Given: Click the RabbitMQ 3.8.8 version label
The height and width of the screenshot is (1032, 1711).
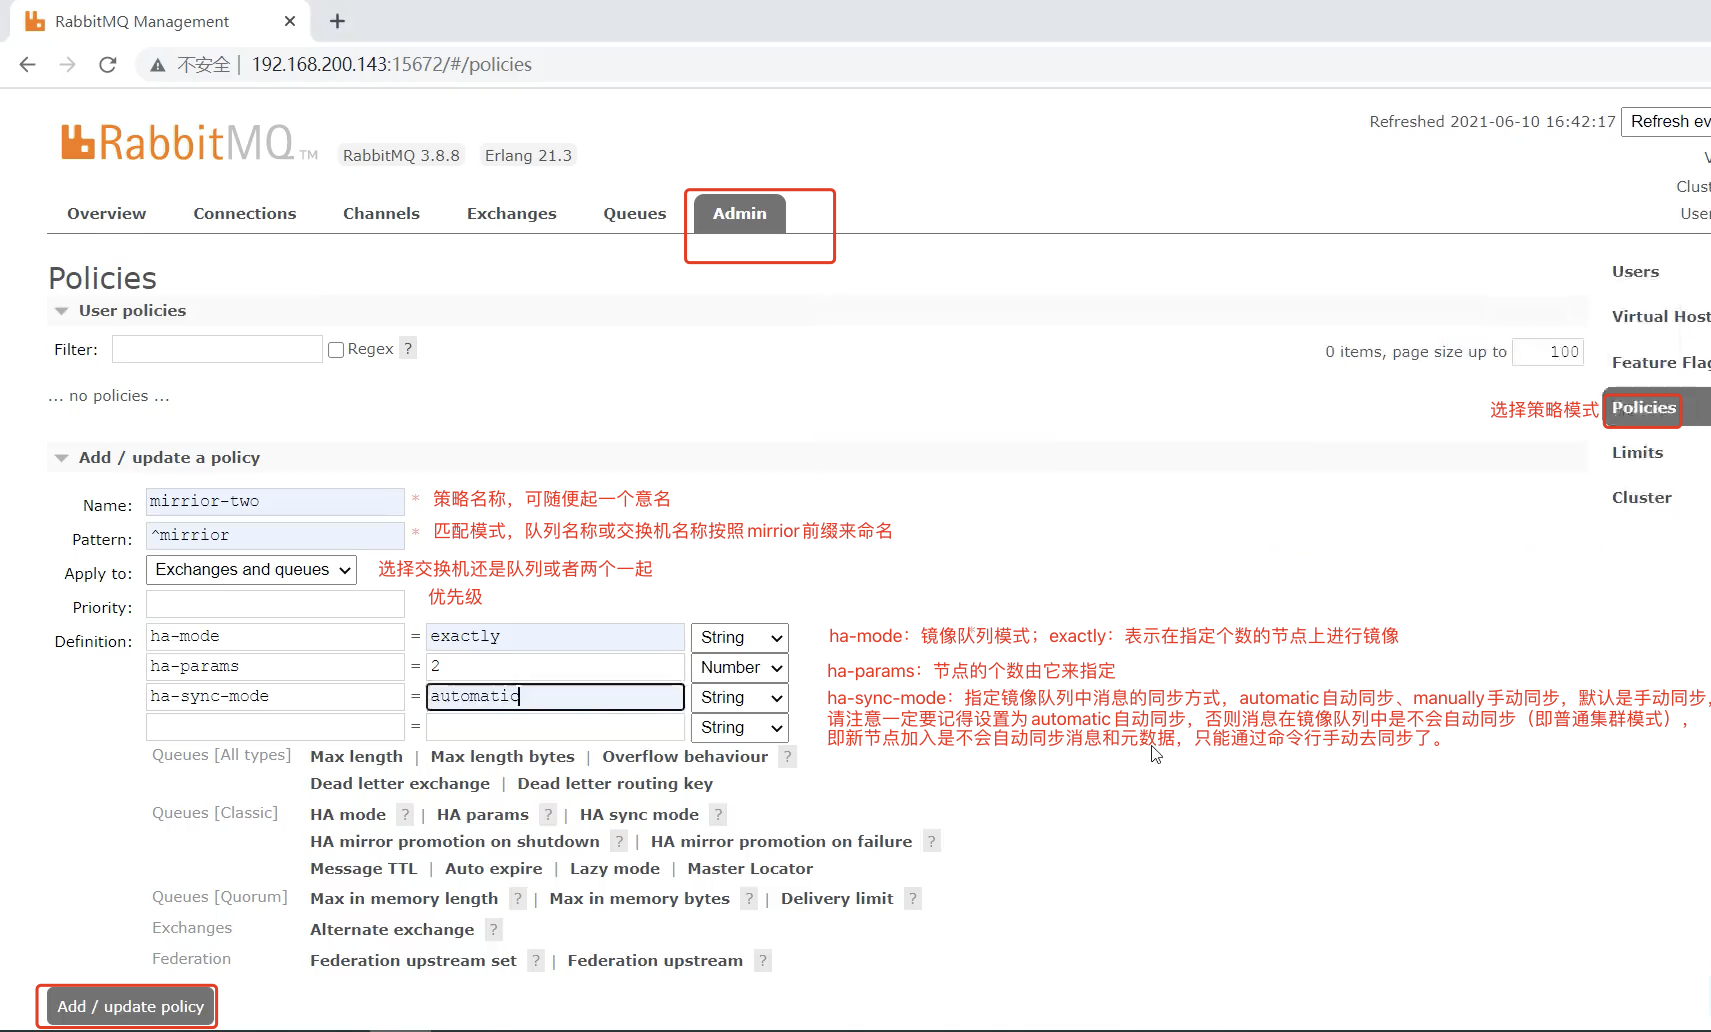Looking at the screenshot, I should (x=401, y=156).
